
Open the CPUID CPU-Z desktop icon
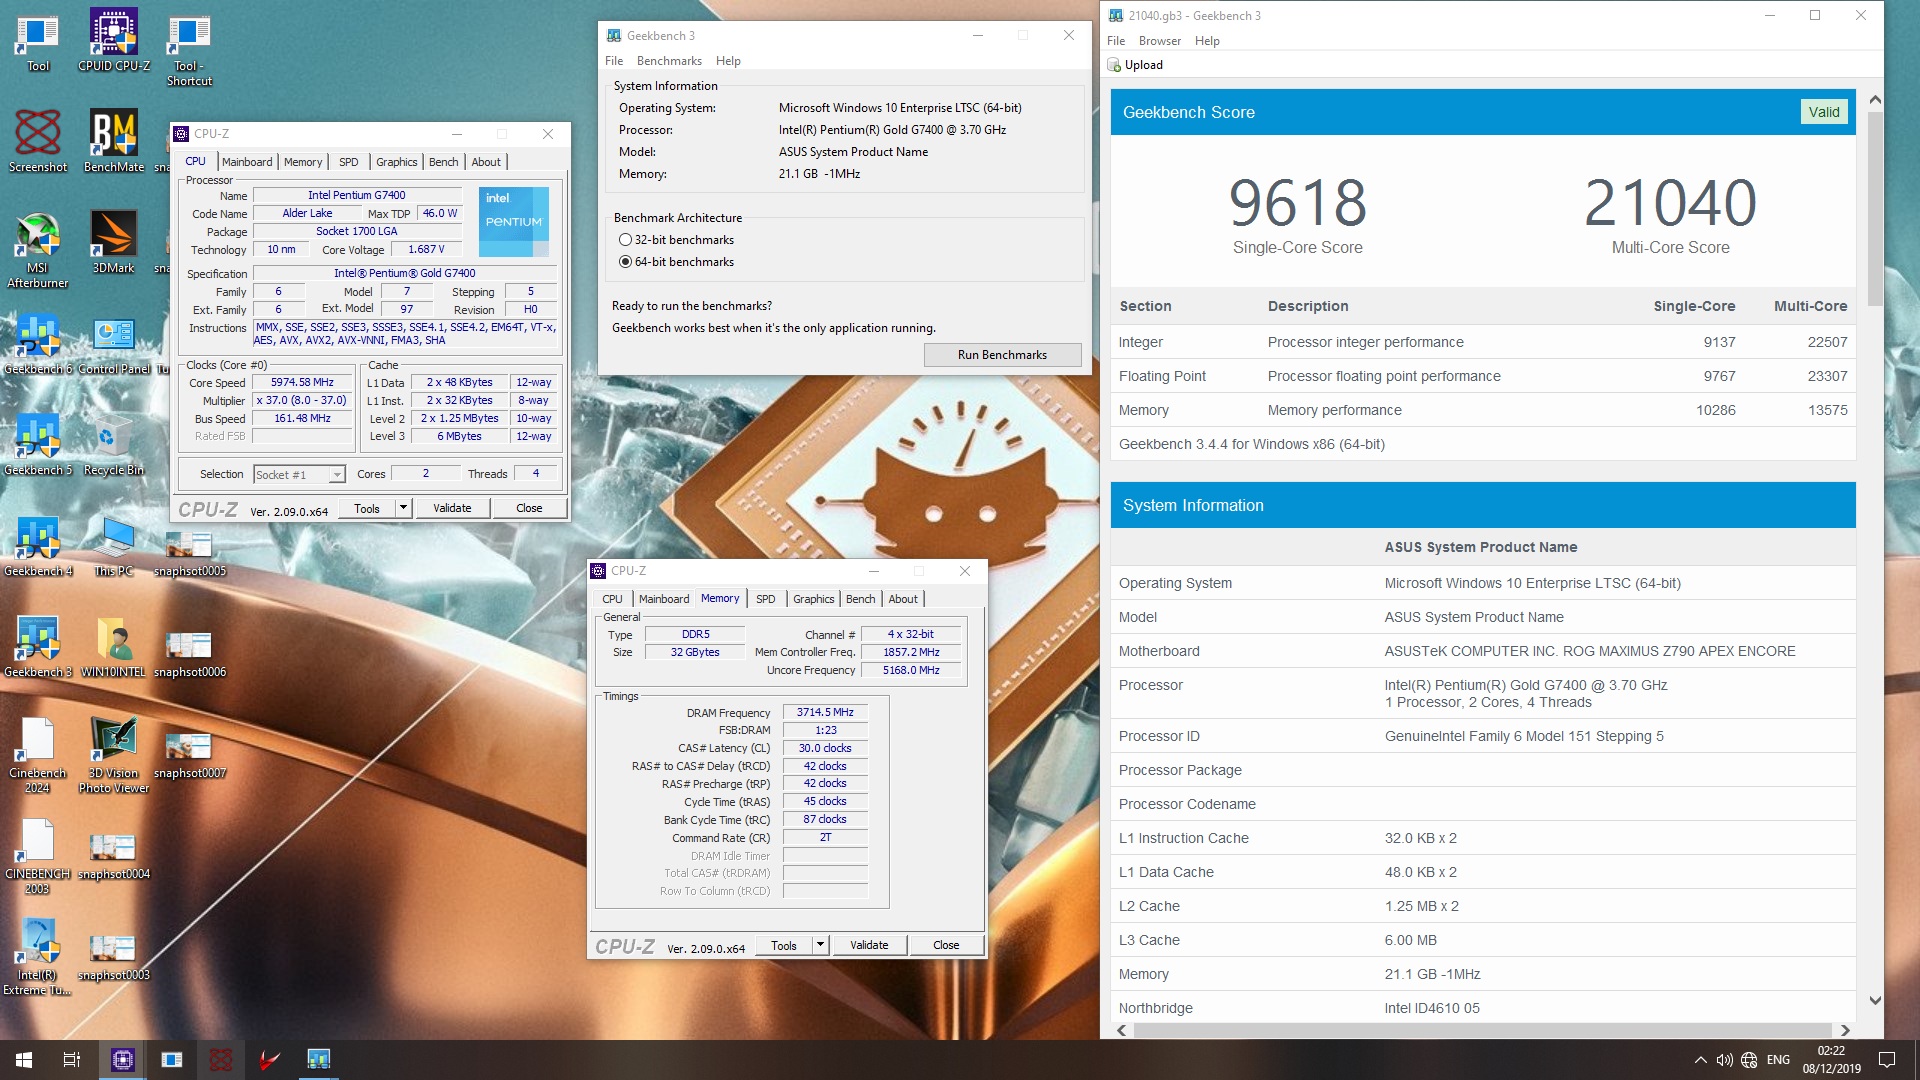[x=114, y=40]
